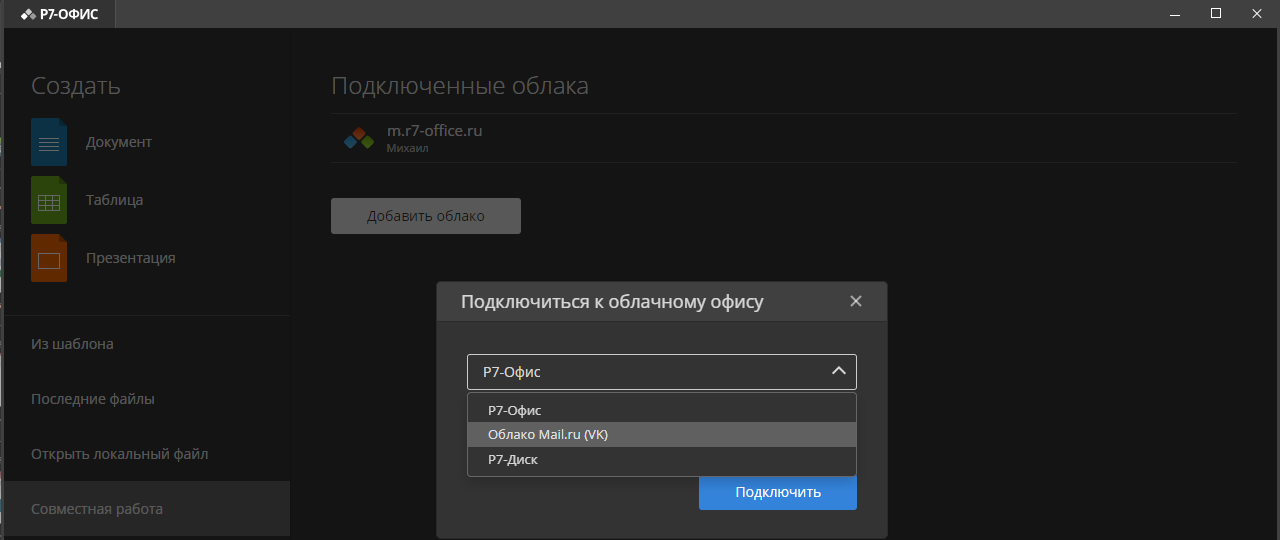The width and height of the screenshot is (1280, 540).
Task: Open Открыть локальный файл in the sidebar
Action: (x=146, y=454)
